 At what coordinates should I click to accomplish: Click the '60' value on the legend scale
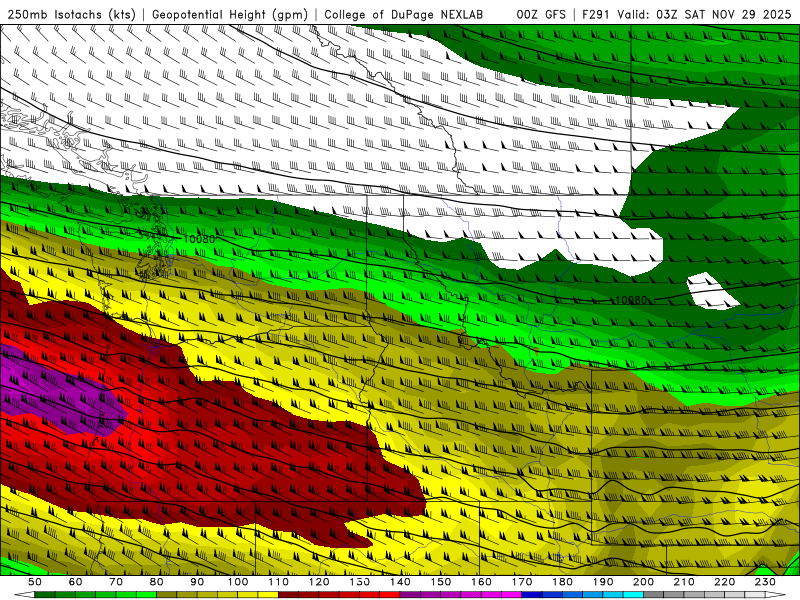point(75,582)
